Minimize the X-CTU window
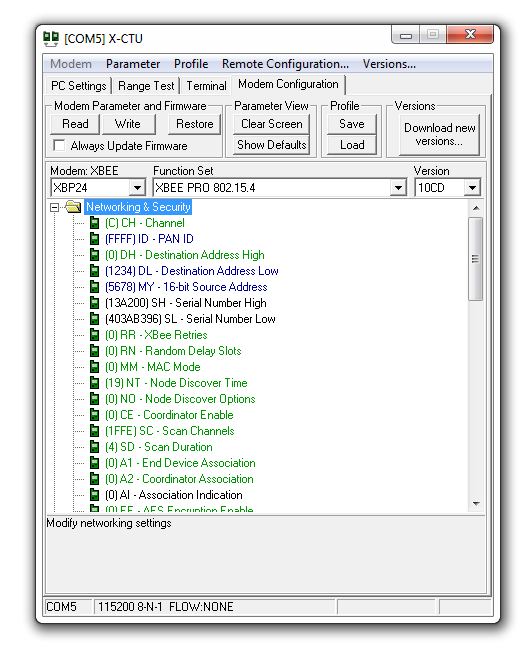 tap(406, 35)
